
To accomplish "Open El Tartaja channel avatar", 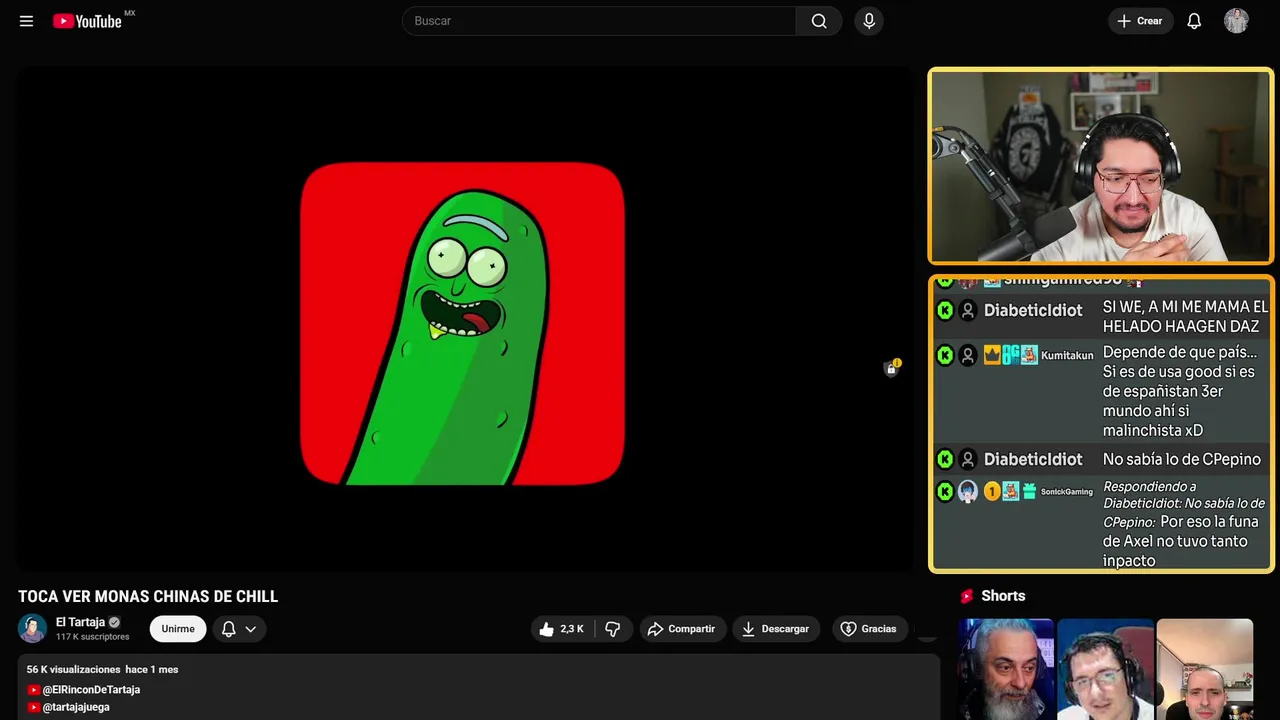I will (x=33, y=628).
